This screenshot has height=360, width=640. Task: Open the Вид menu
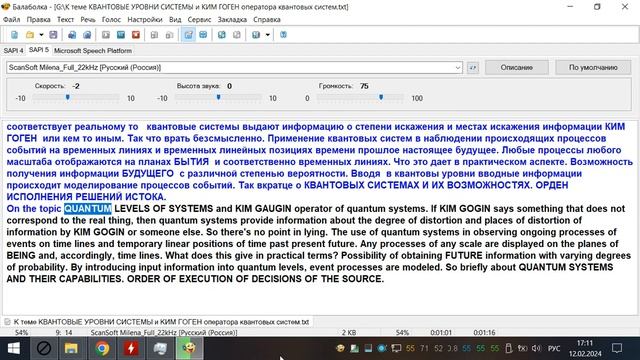tap(175, 19)
